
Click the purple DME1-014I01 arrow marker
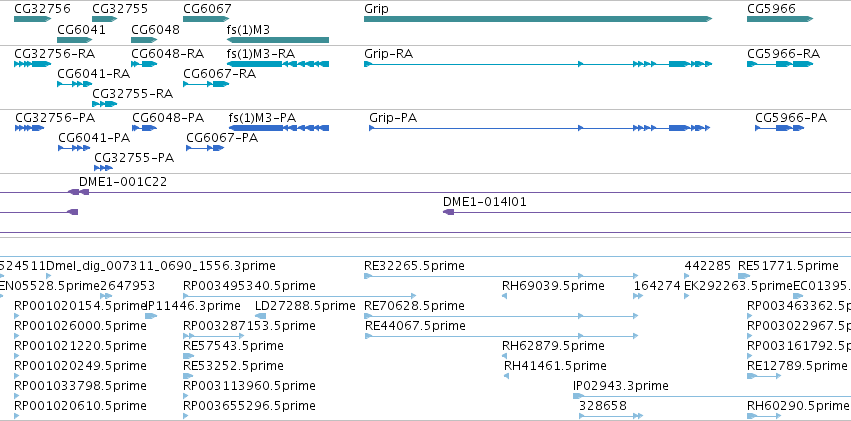(449, 212)
